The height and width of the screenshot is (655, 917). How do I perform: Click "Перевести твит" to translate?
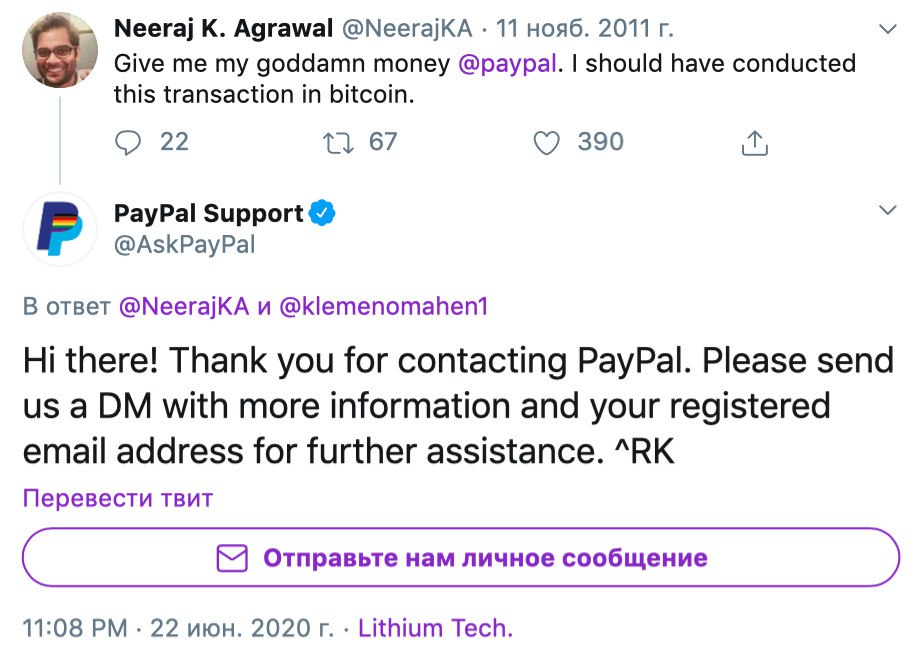[x=117, y=498]
